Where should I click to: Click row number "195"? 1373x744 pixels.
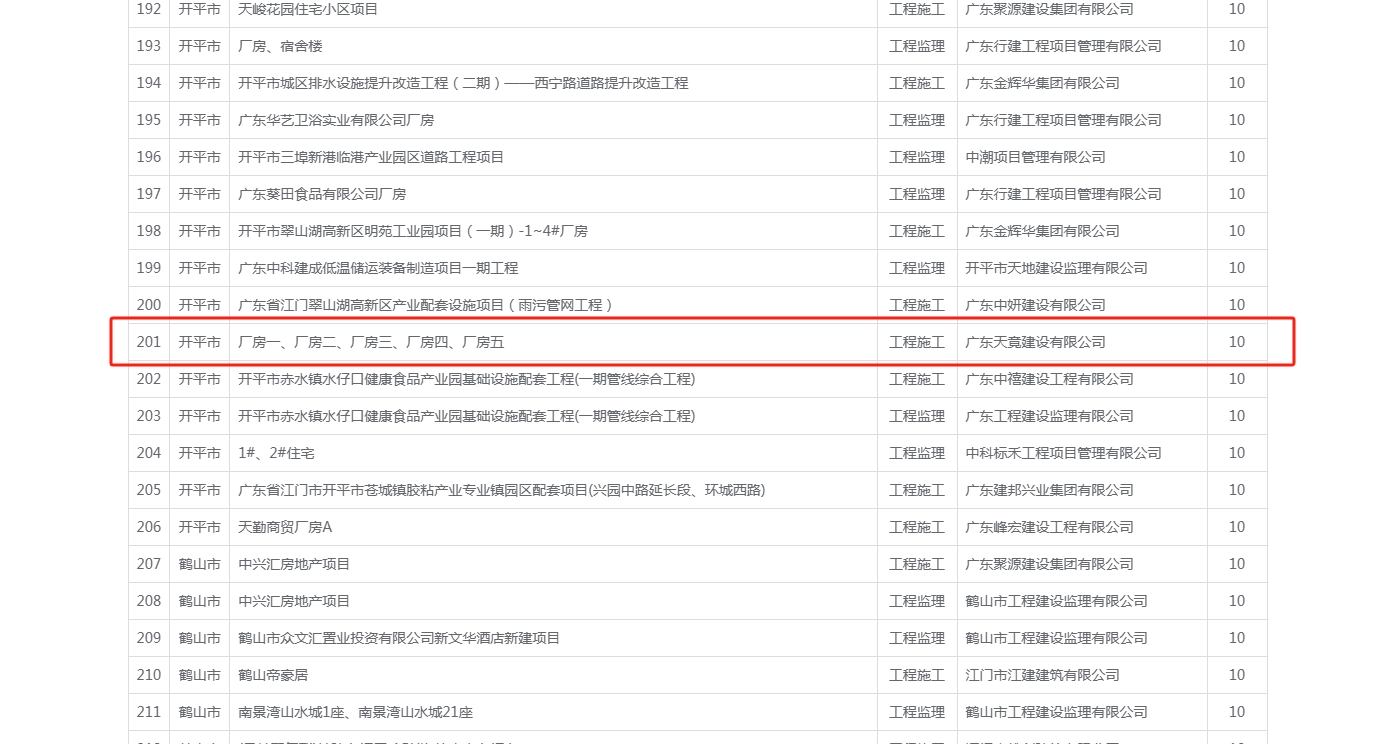149,120
